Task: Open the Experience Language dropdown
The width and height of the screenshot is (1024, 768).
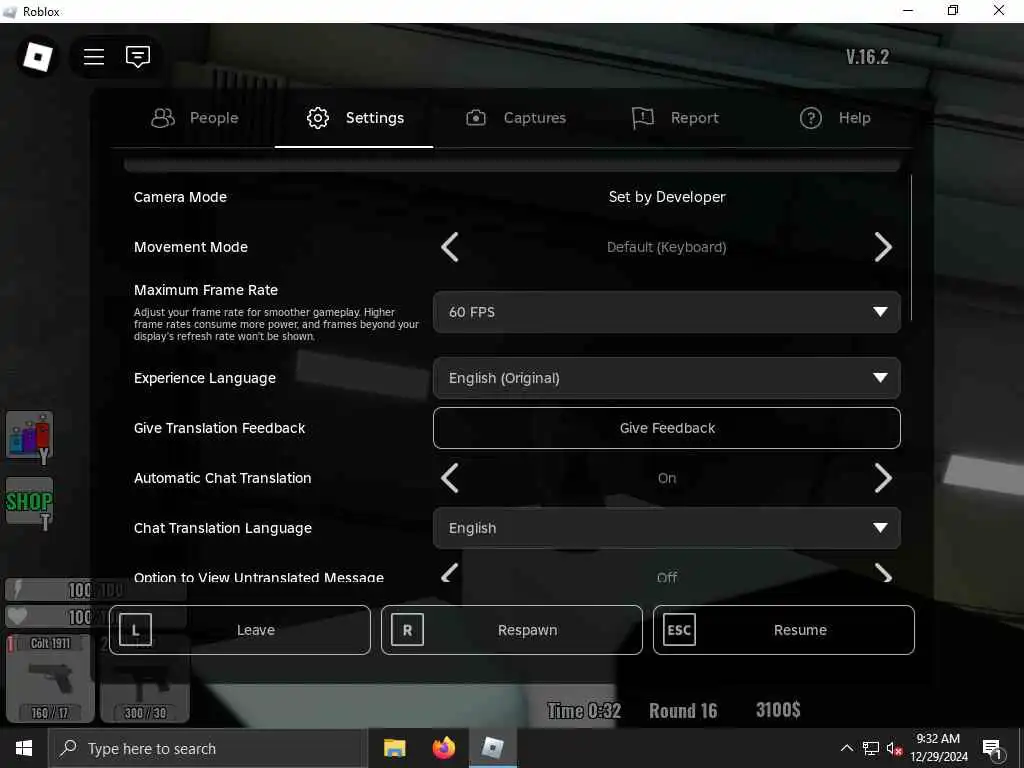Action: (667, 378)
